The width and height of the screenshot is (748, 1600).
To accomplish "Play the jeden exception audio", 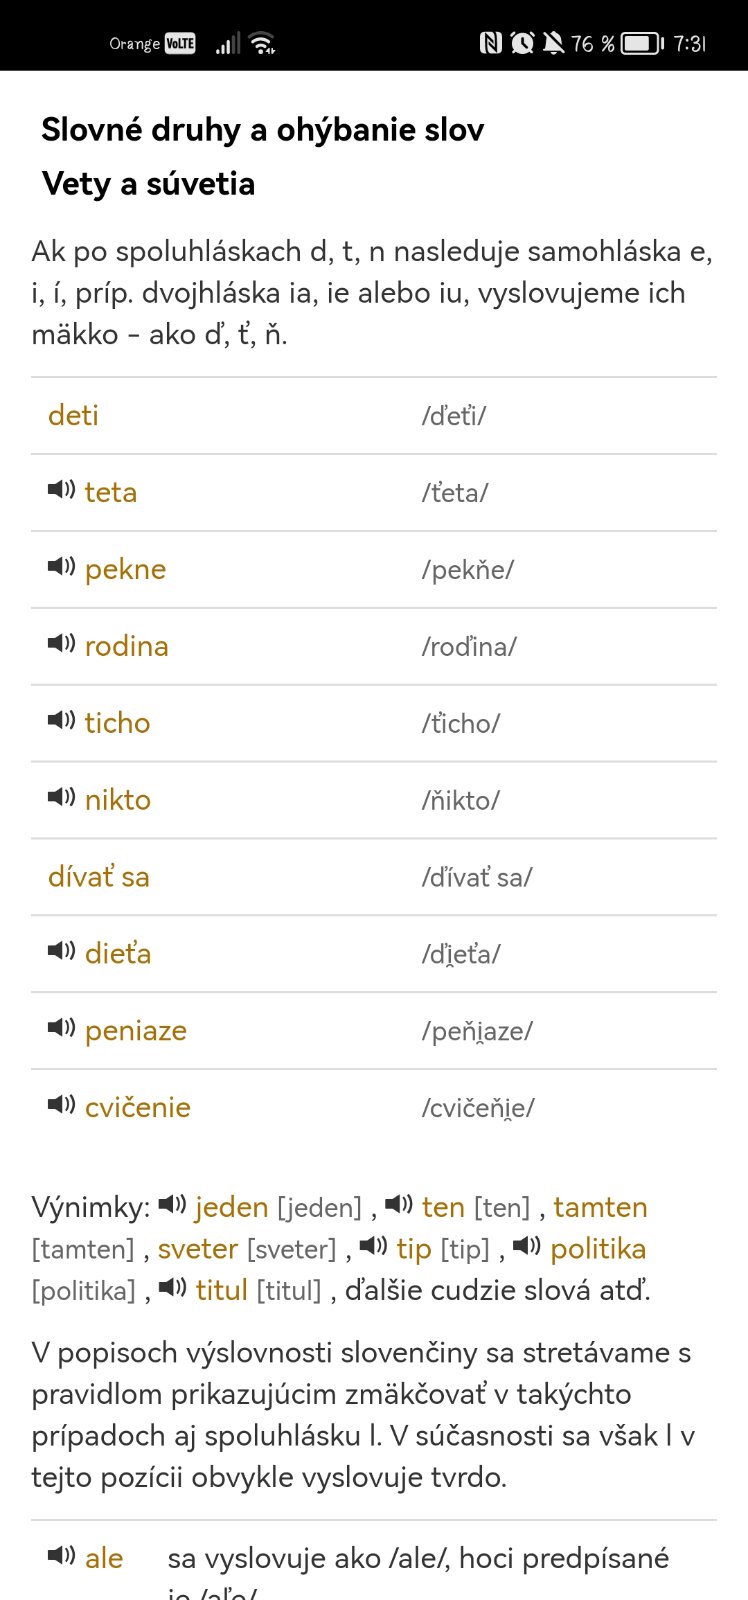I will pyautogui.click(x=173, y=1205).
